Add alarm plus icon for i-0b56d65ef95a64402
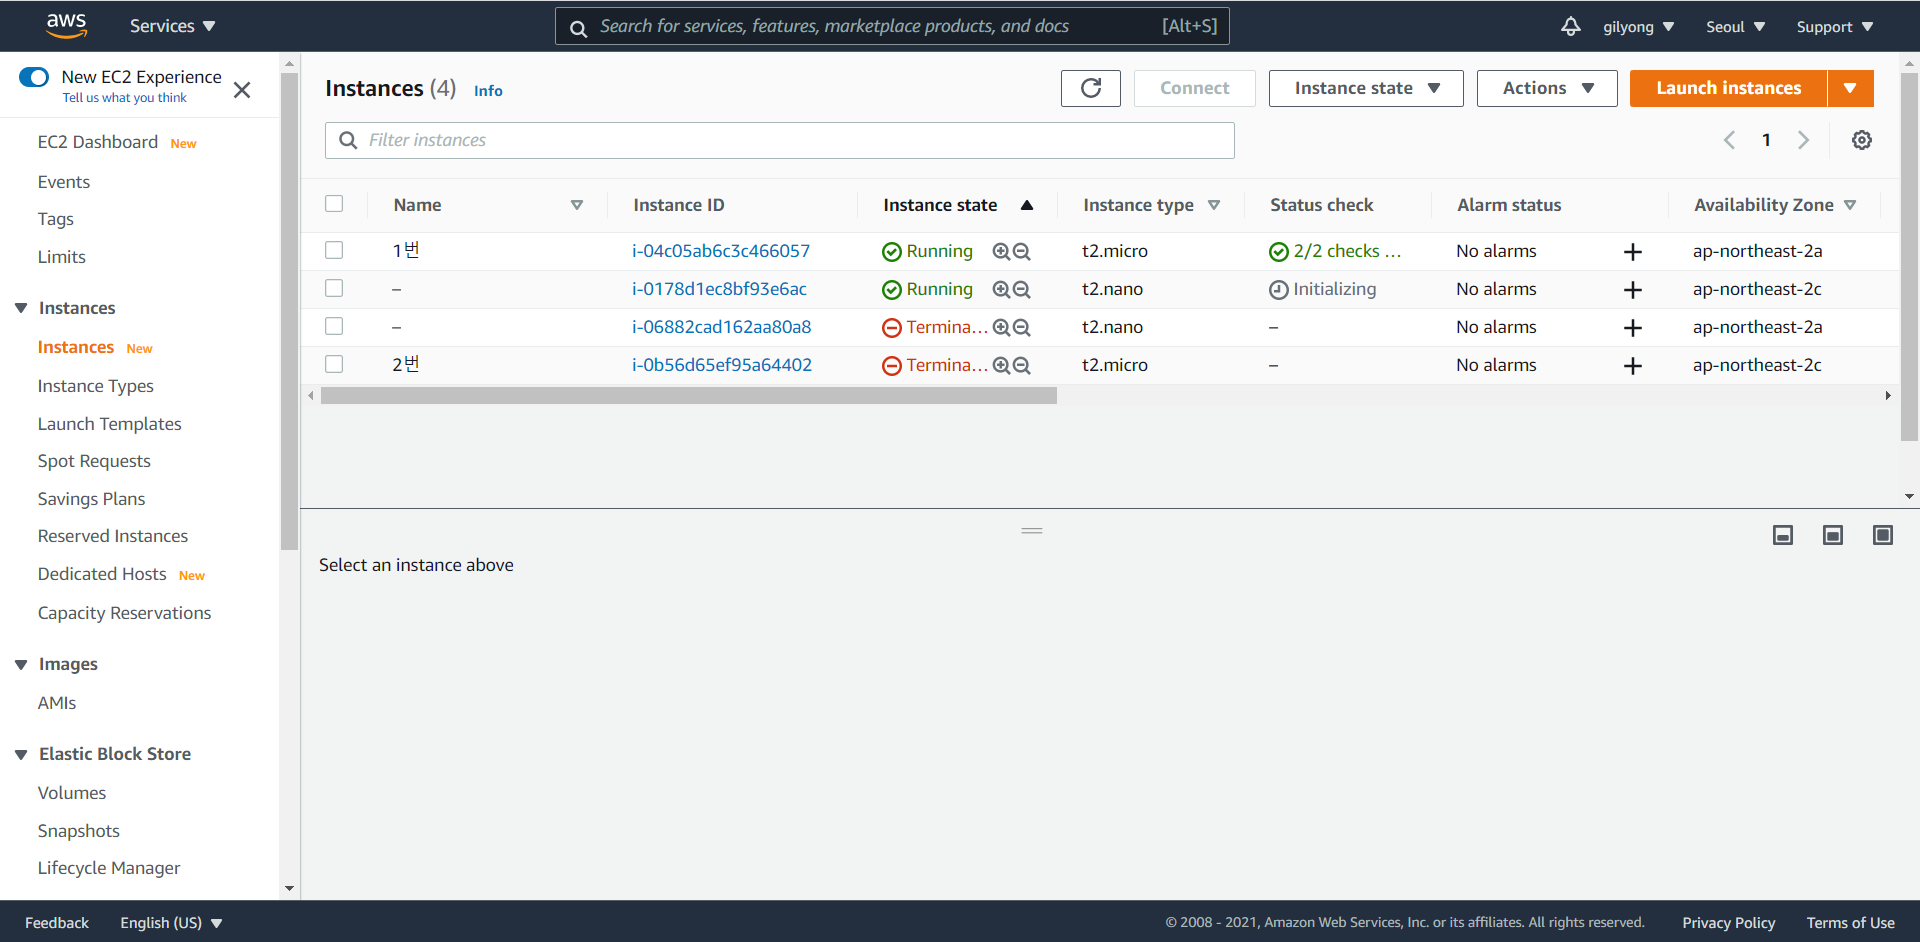This screenshot has height=942, width=1920. 1633,366
